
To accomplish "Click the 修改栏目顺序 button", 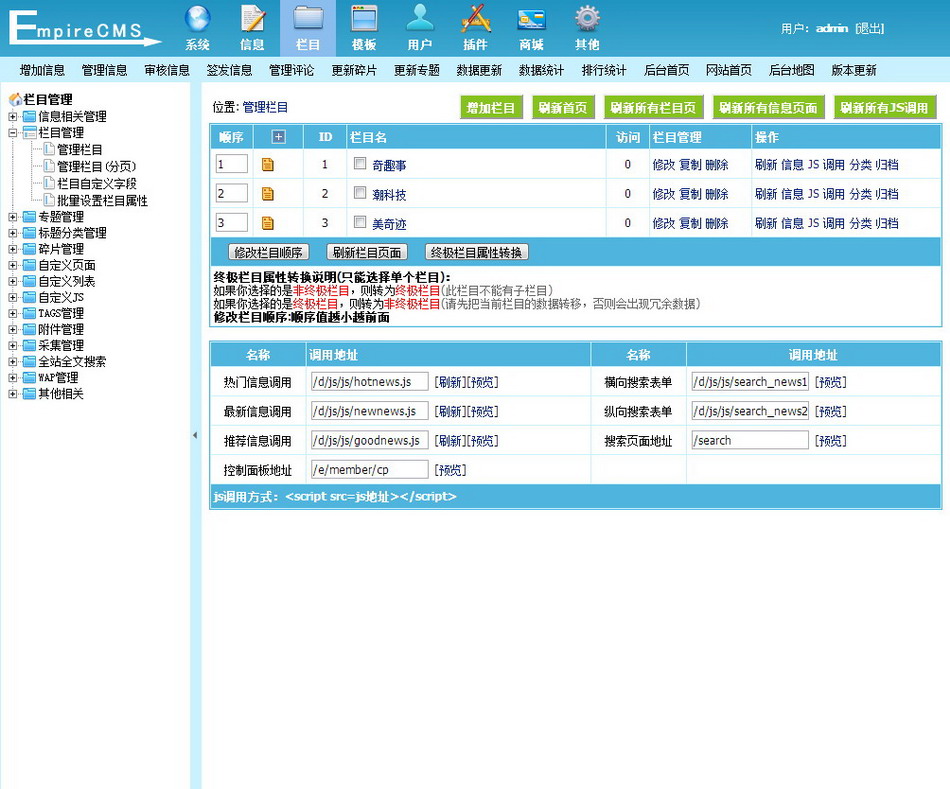I will 268,252.
